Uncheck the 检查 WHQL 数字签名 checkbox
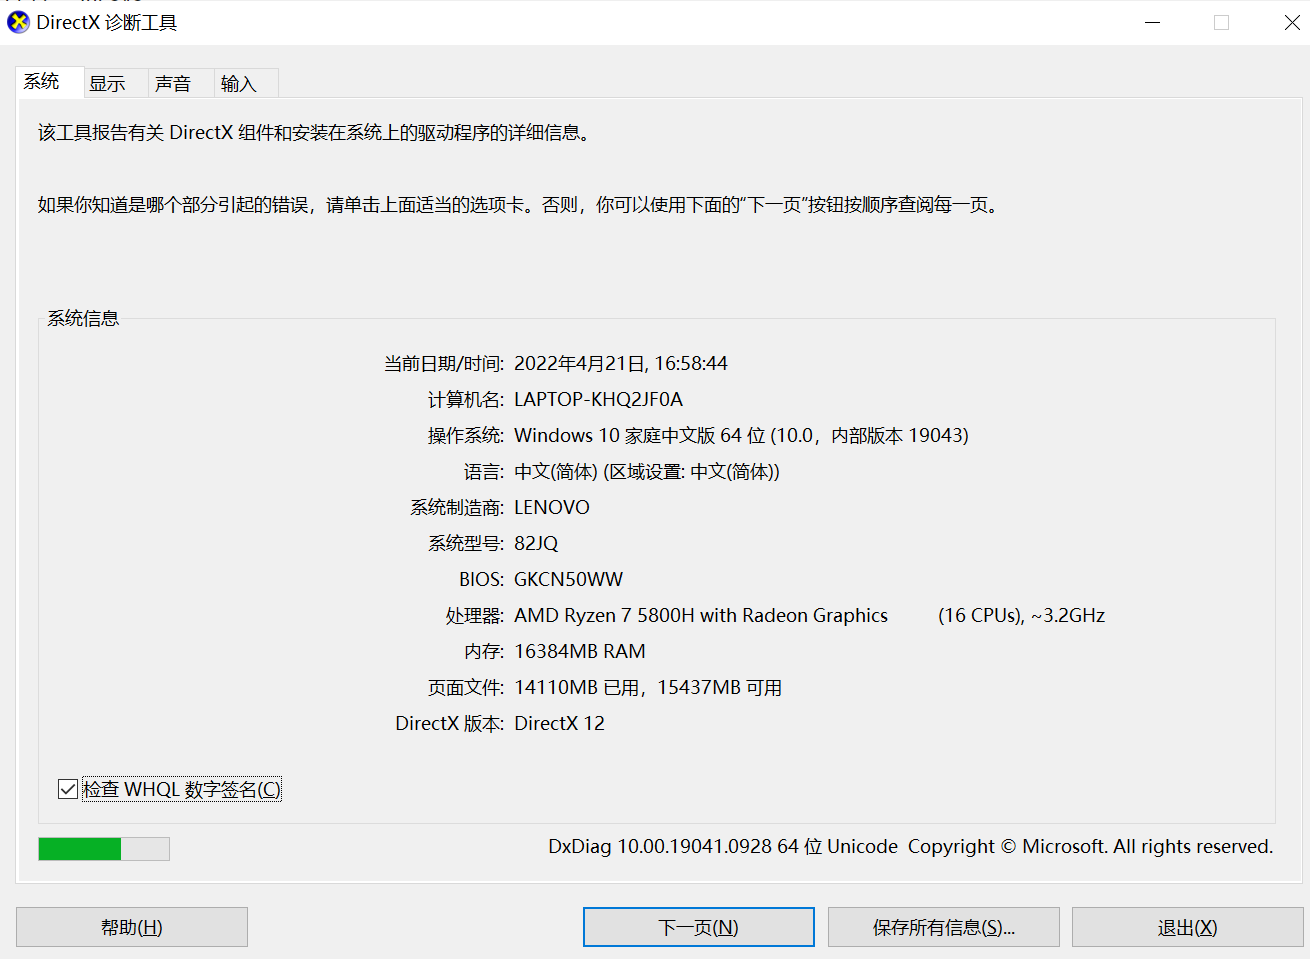Viewport: 1310px width, 959px height. pyautogui.click(x=68, y=789)
